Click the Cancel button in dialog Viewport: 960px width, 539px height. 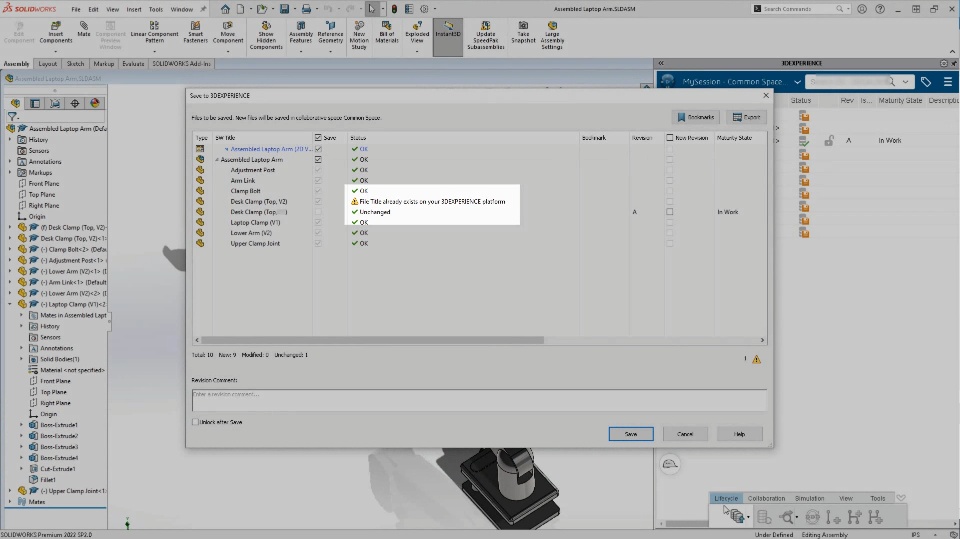click(x=685, y=434)
